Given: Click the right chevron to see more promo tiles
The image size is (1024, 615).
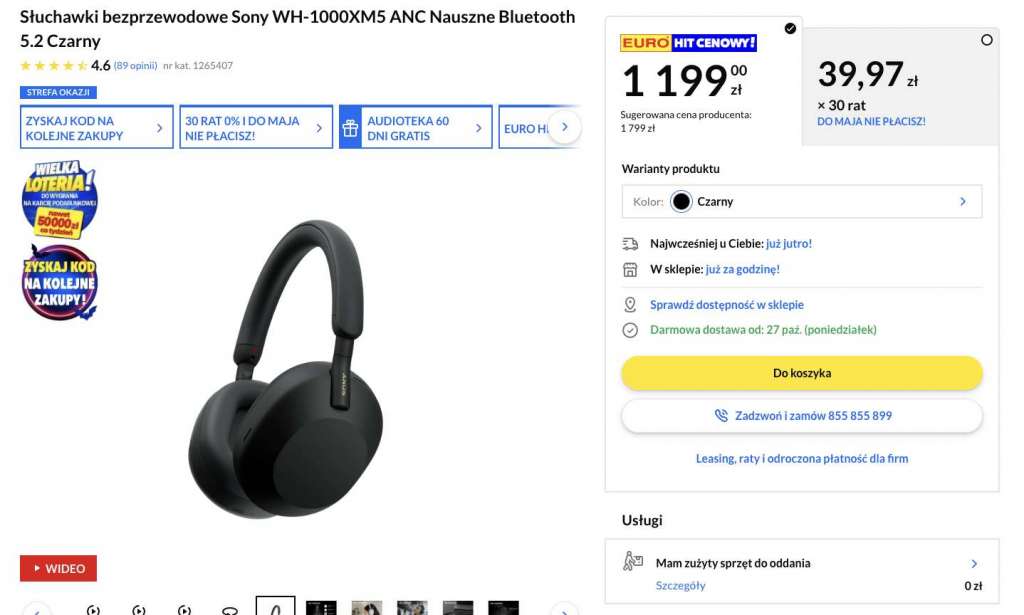Looking at the screenshot, I should coord(565,127).
